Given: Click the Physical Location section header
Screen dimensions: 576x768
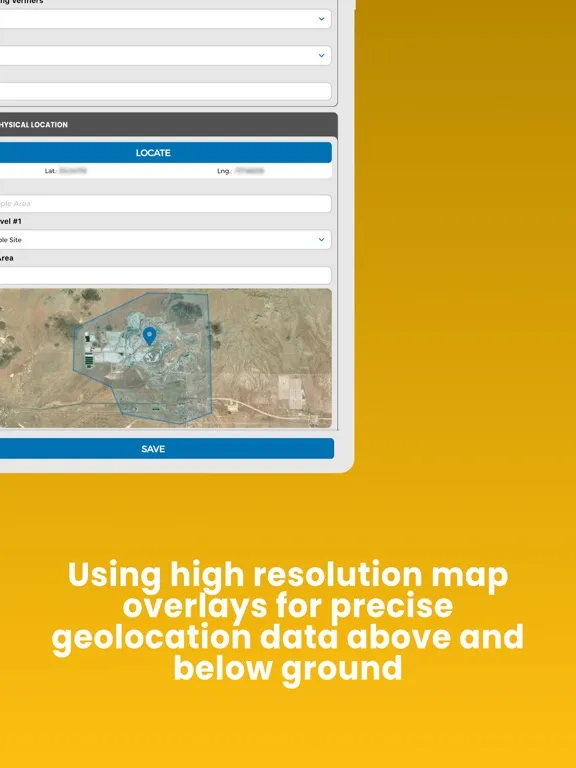Looking at the screenshot, I should click(168, 125).
